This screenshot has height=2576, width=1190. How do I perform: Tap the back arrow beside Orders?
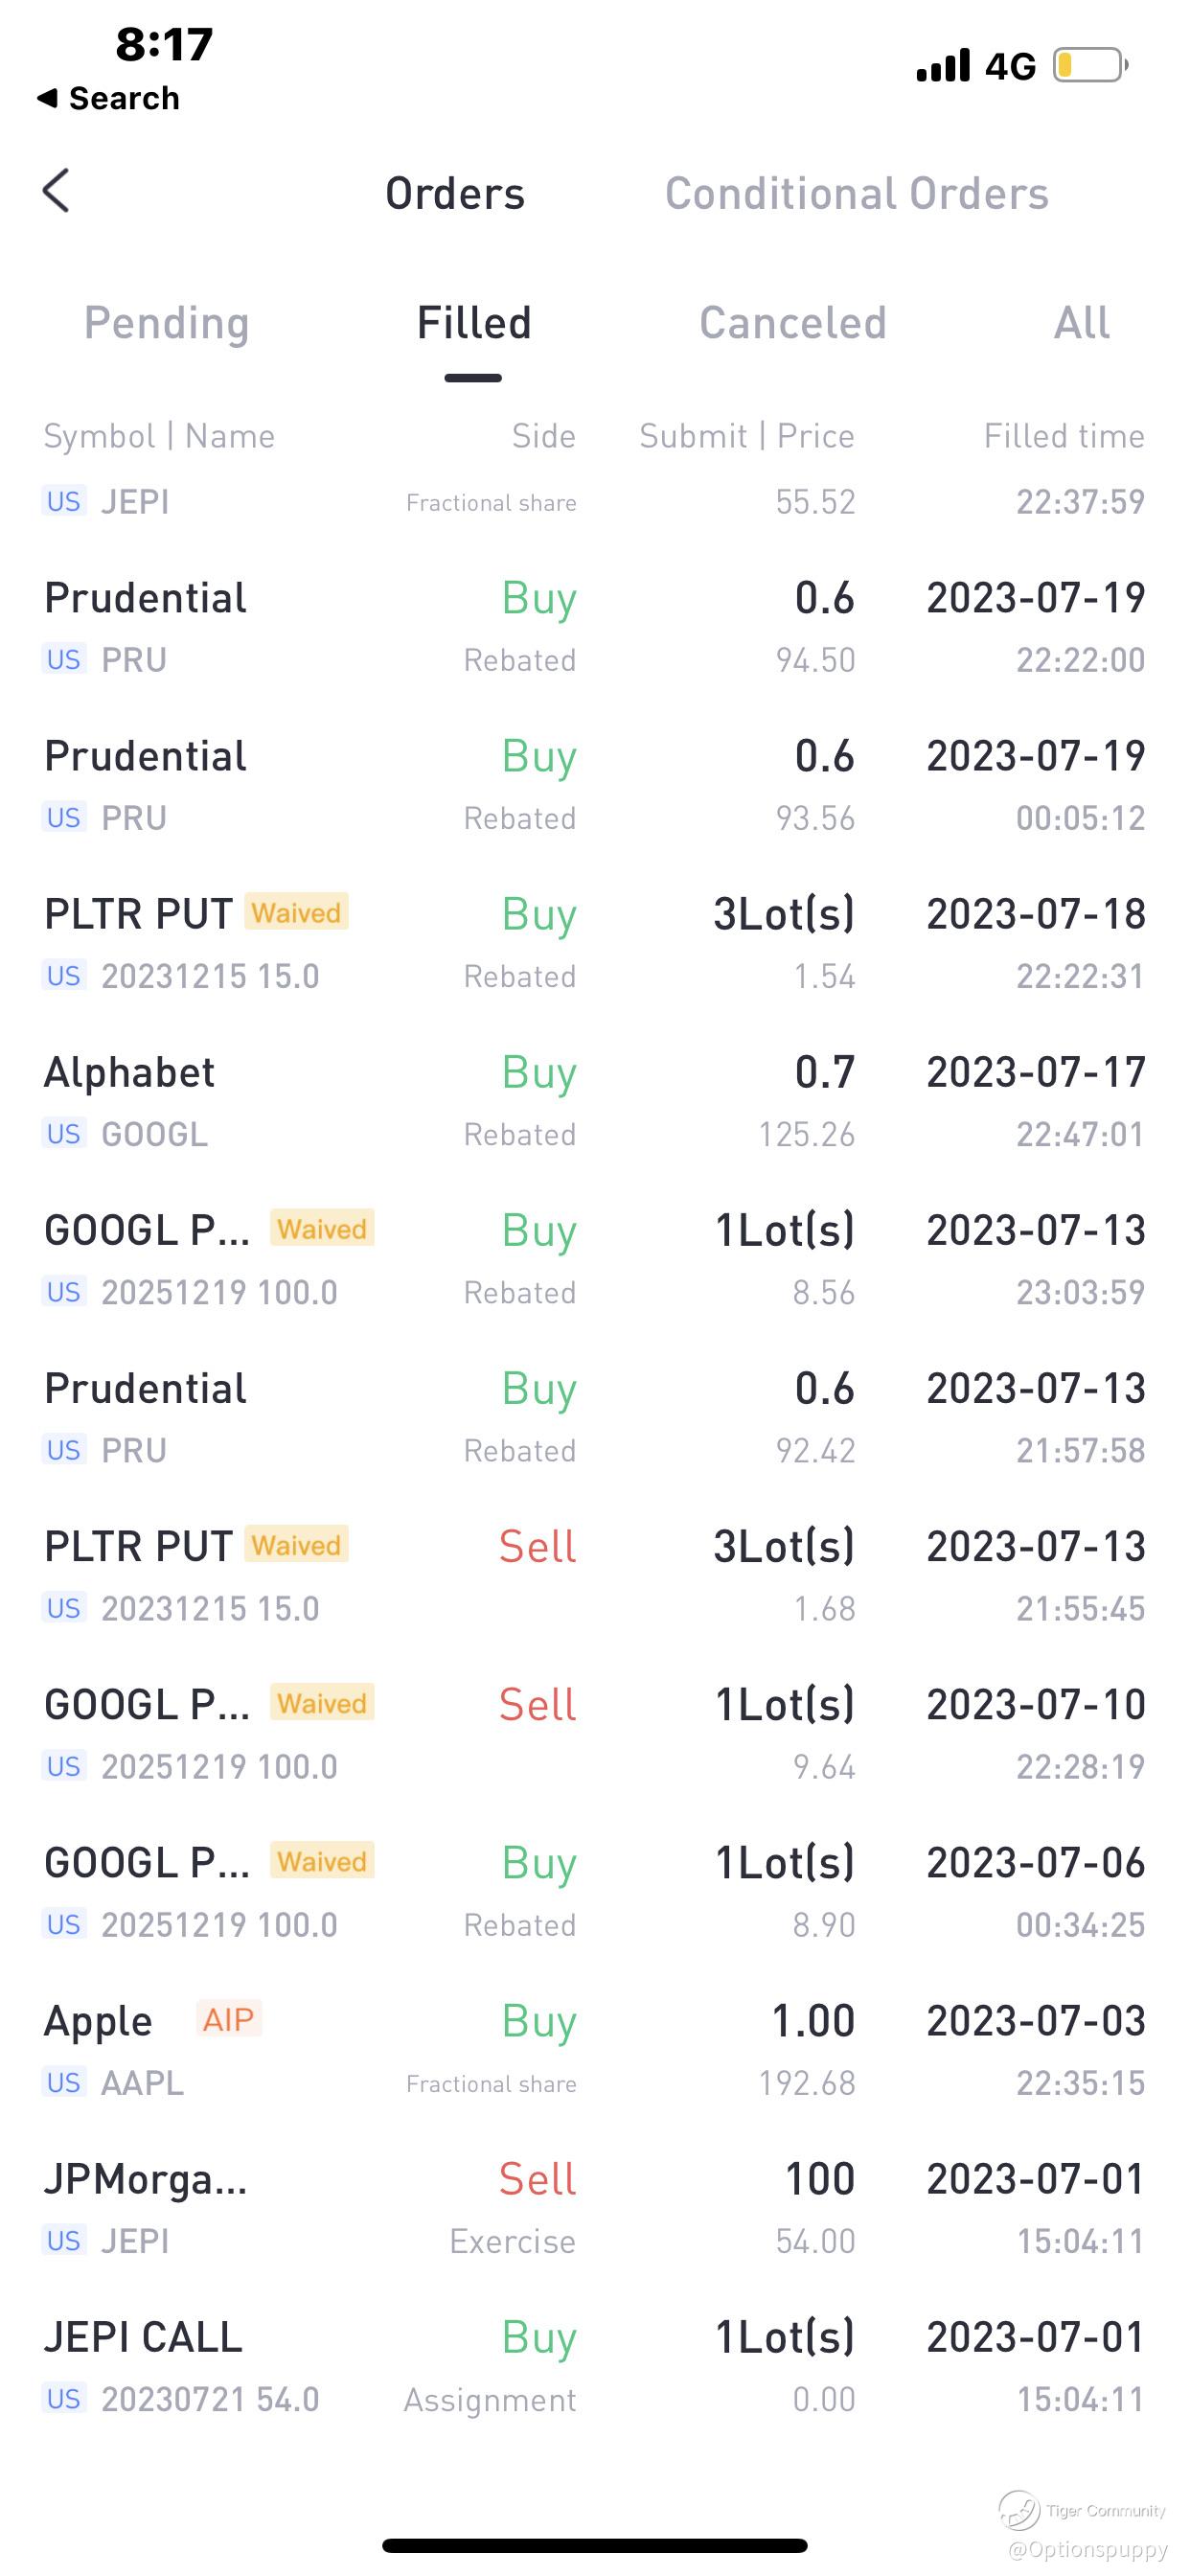[57, 191]
